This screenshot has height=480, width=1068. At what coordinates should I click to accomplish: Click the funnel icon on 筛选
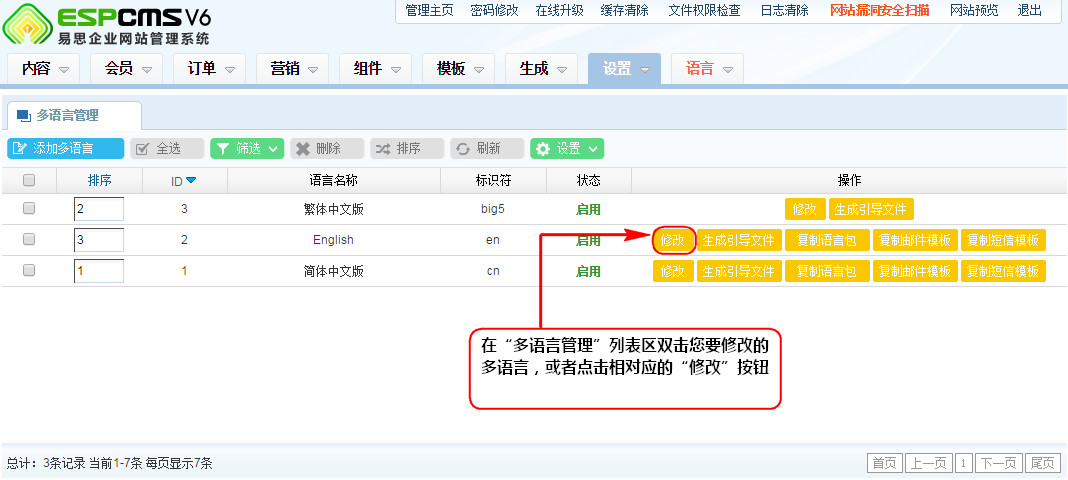coord(222,148)
